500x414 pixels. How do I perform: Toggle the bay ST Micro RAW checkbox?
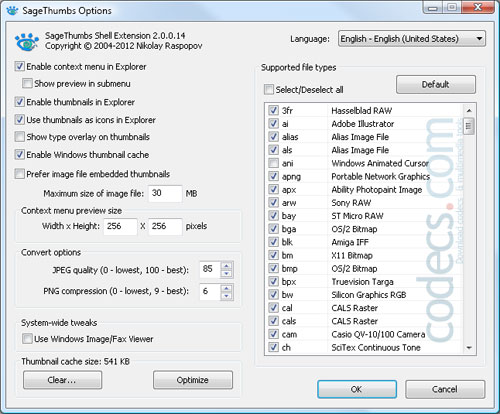273,216
